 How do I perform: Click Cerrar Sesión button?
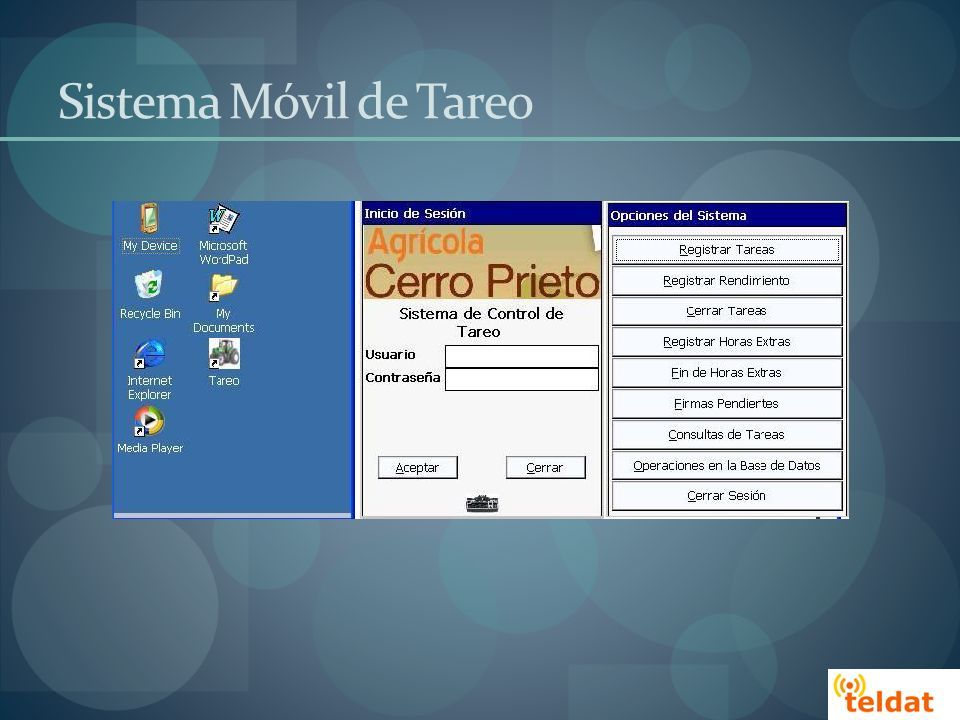[x=727, y=496]
